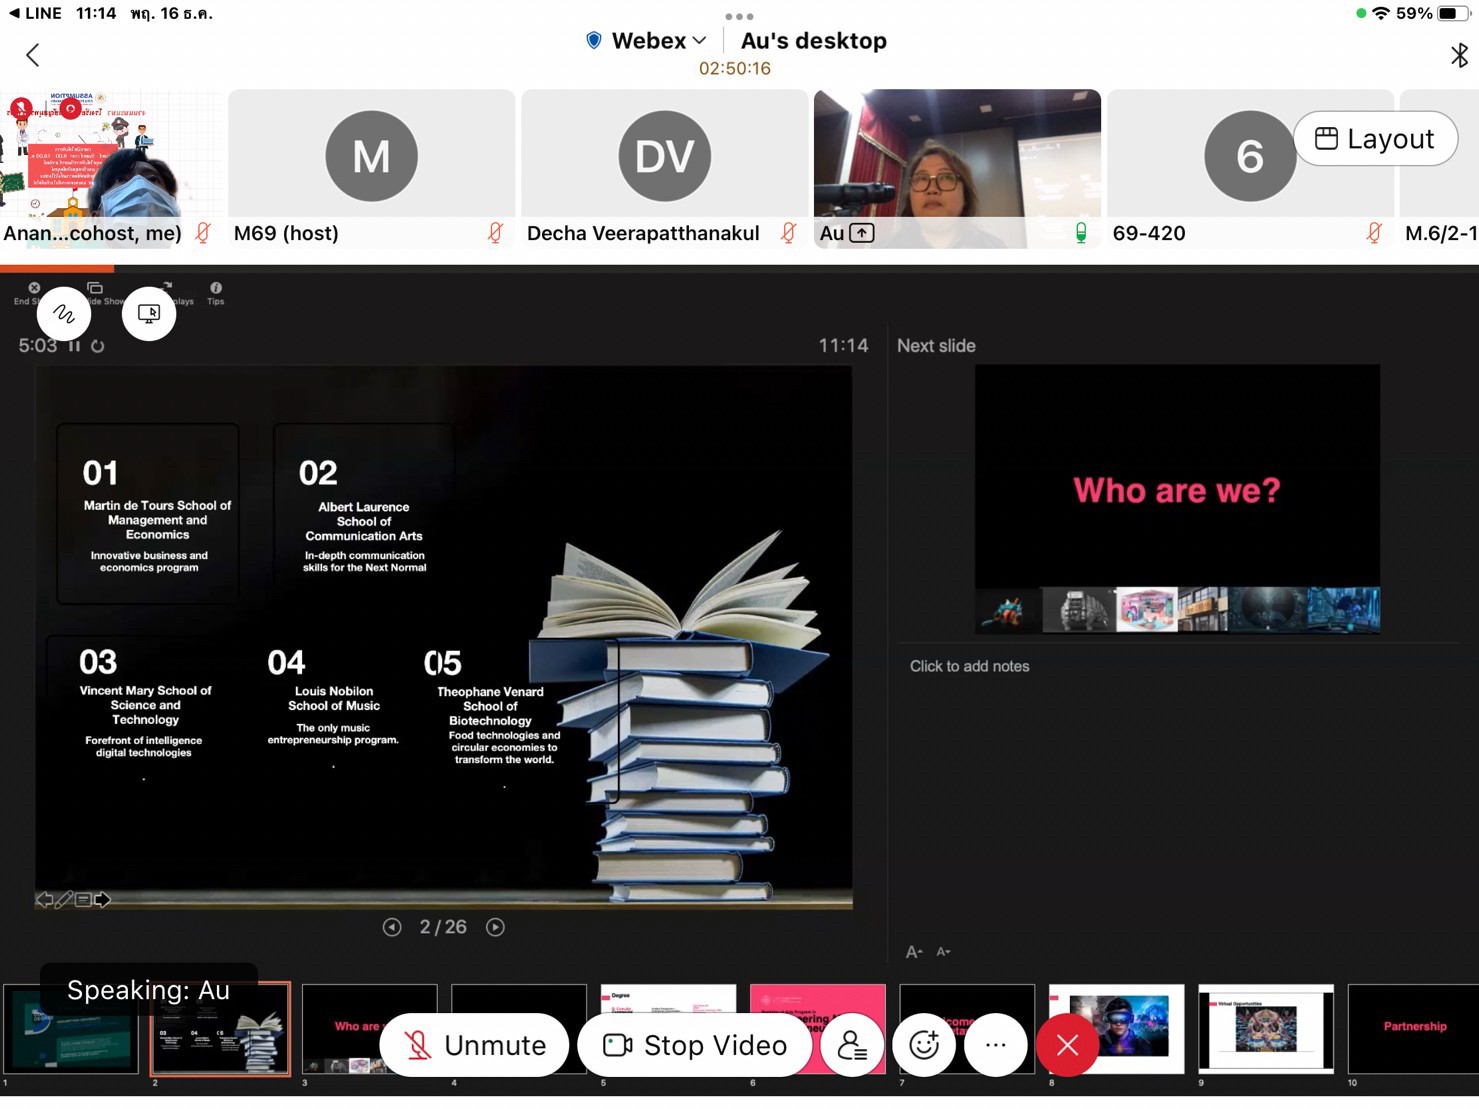Open the more options ellipsis
This screenshot has height=1109, width=1479.
[x=996, y=1045]
